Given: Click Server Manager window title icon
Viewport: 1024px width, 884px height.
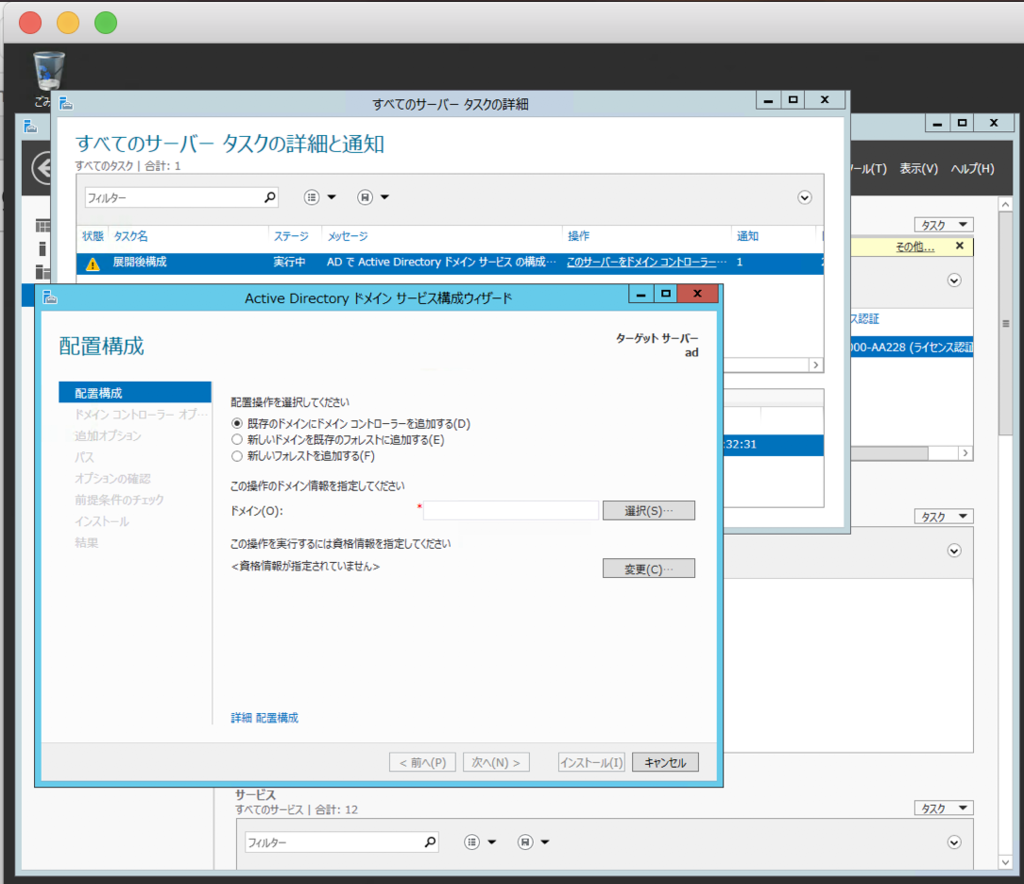Looking at the screenshot, I should point(30,126).
